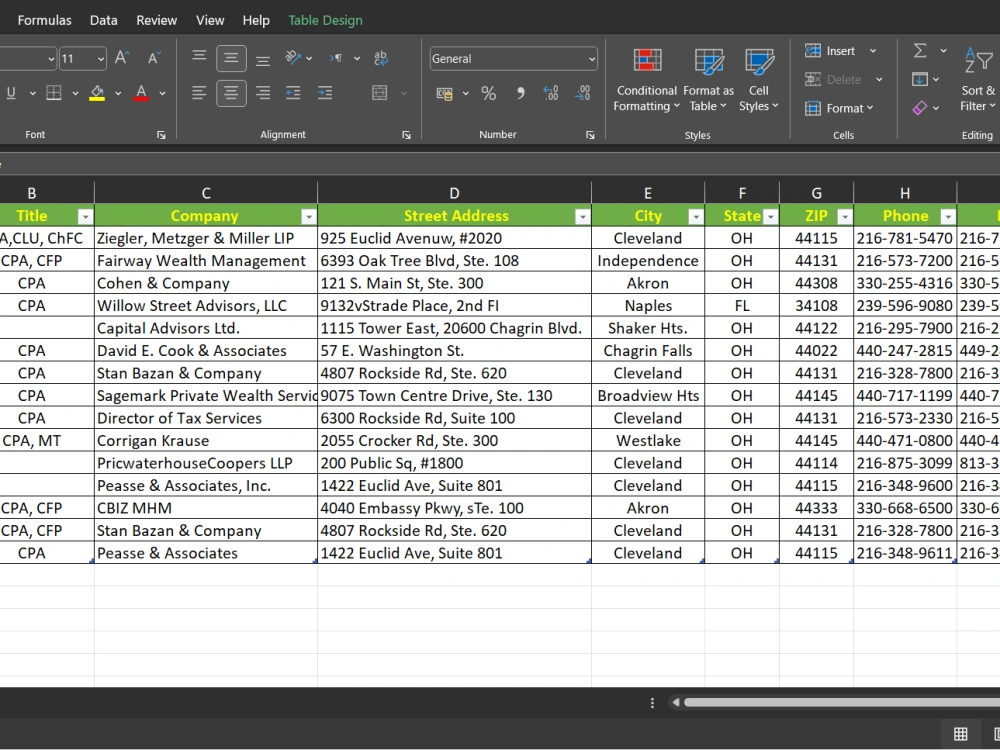
Task: Click horizontal scrollbar thumb
Action: [842, 703]
